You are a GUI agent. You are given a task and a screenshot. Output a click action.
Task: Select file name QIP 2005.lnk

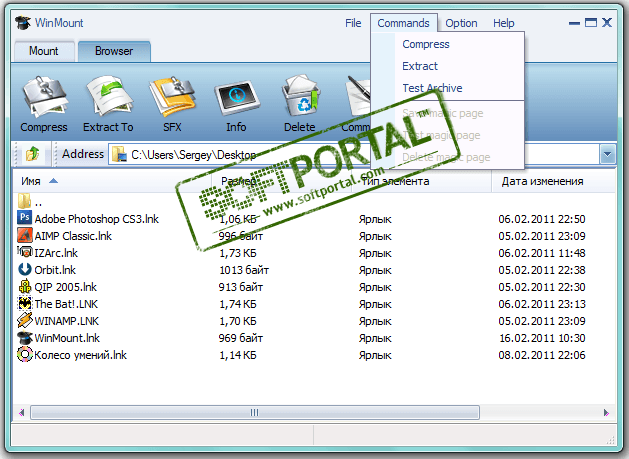click(x=65, y=287)
